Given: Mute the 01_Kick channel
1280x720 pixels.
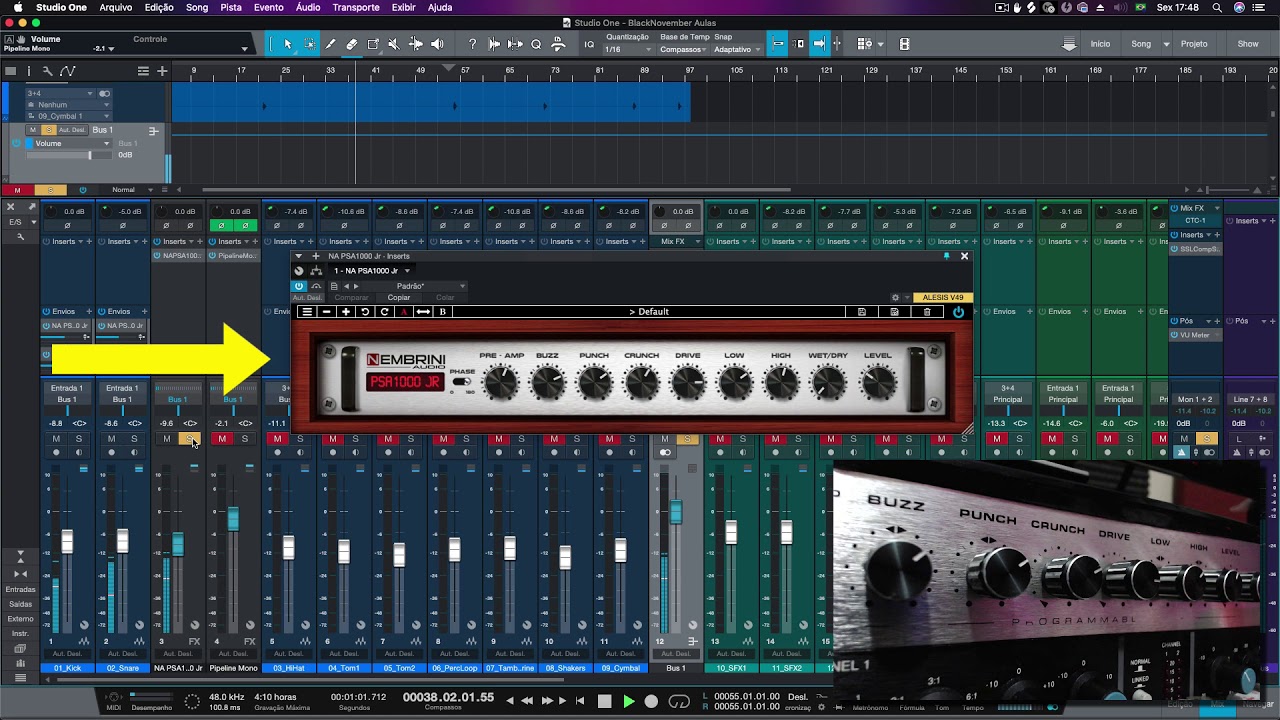Looking at the screenshot, I should pyautogui.click(x=56, y=439).
